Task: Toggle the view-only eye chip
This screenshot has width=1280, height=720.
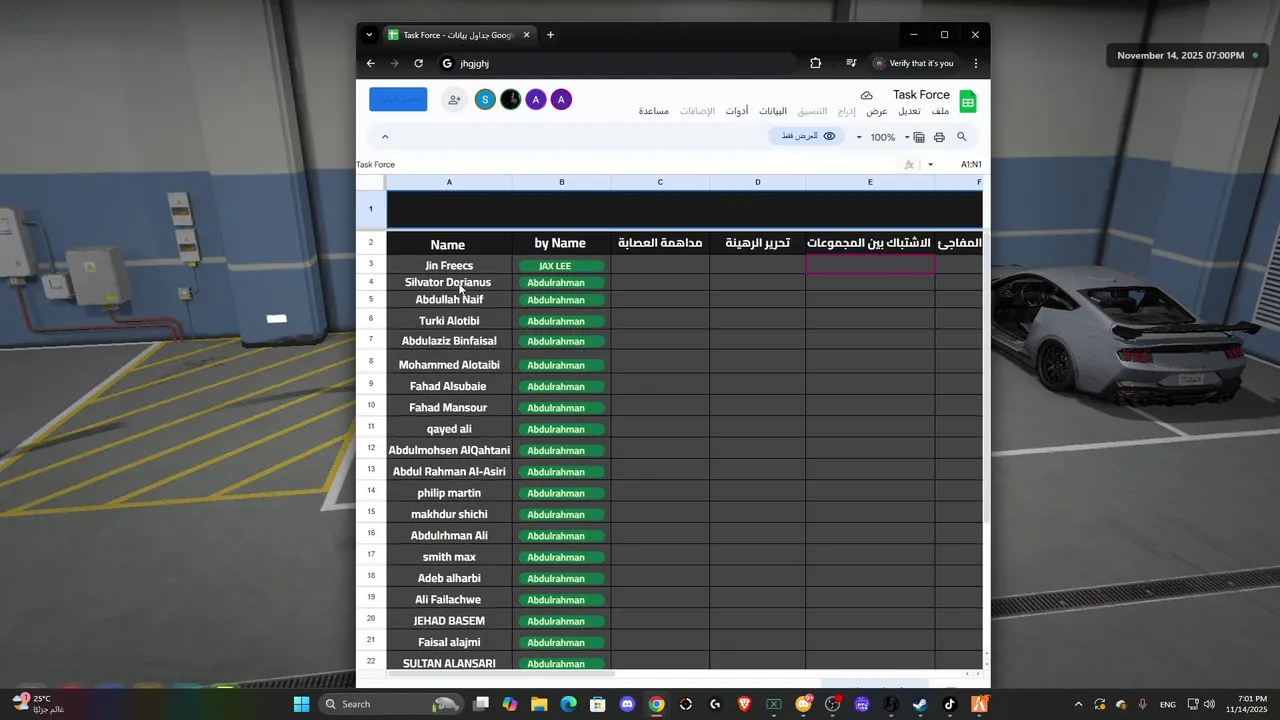Action: click(x=808, y=137)
